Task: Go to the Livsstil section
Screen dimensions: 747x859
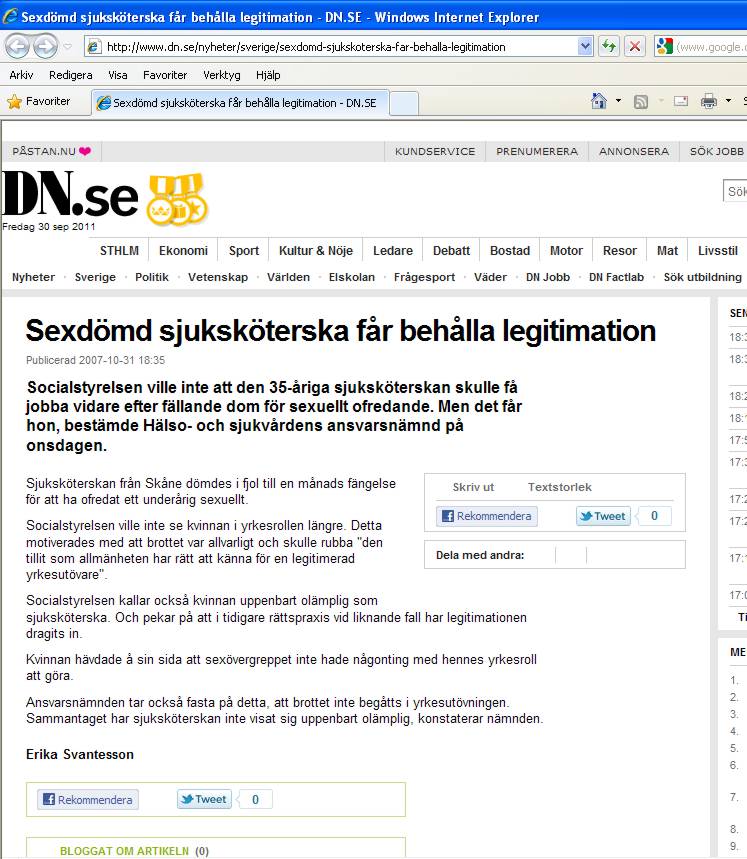Action: [717, 251]
